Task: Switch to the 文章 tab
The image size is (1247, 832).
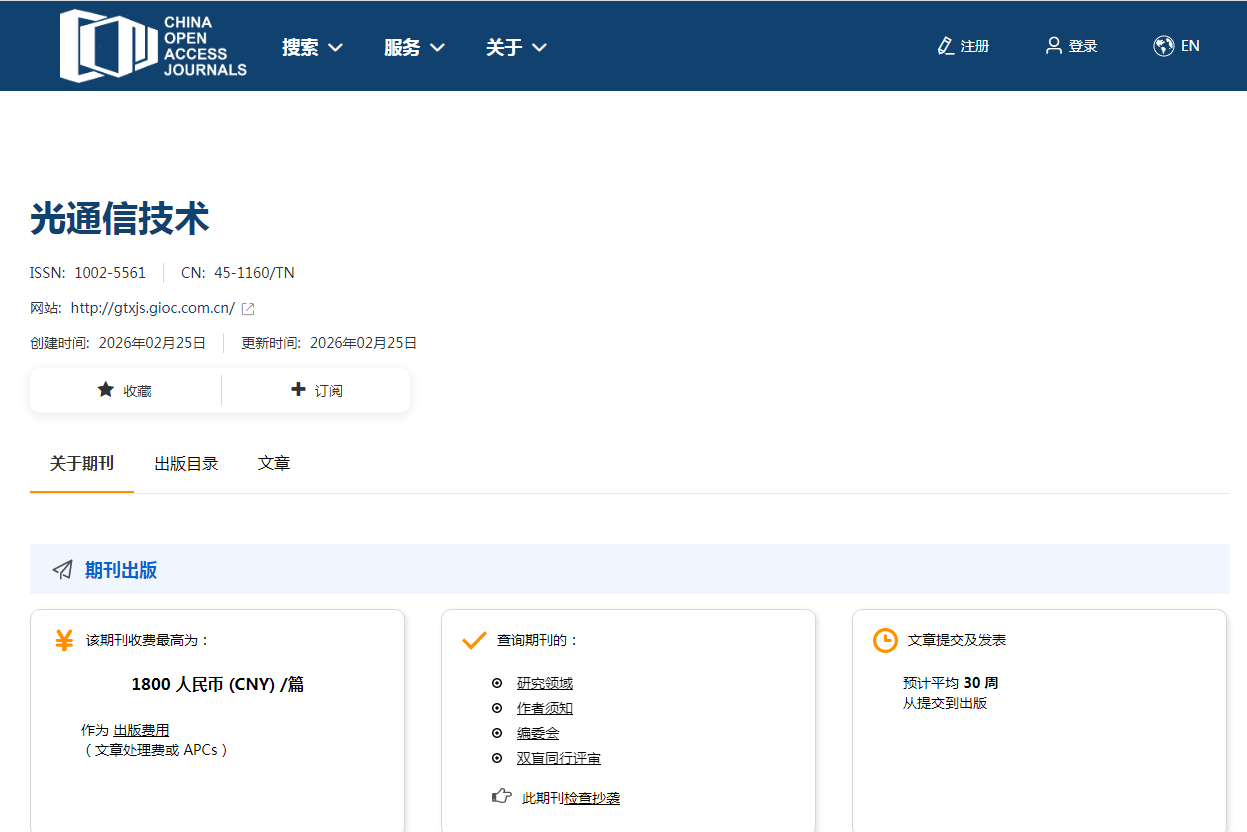Action: click(x=274, y=464)
